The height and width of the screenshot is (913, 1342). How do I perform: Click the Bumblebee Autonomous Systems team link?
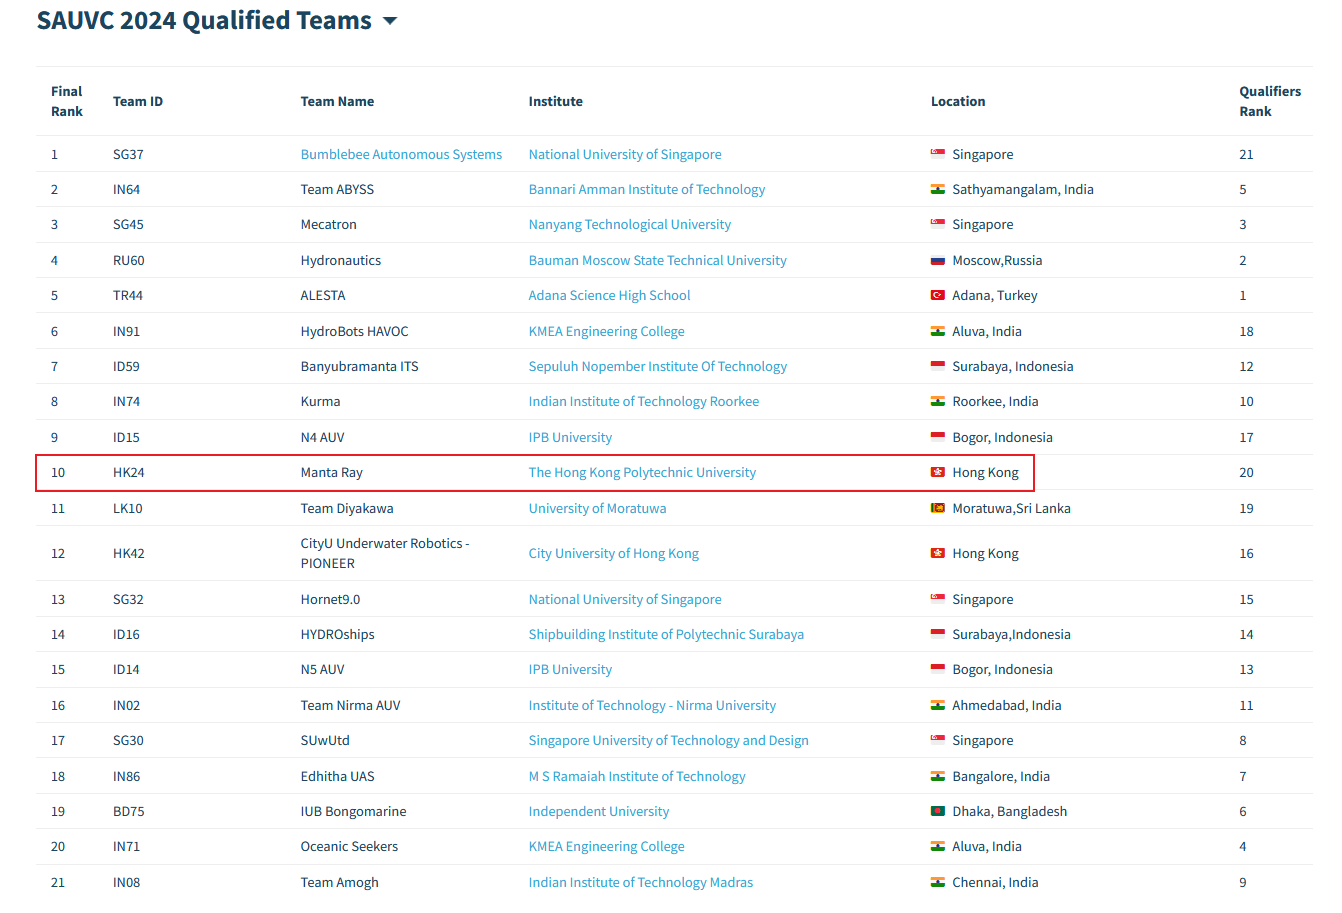click(x=401, y=154)
